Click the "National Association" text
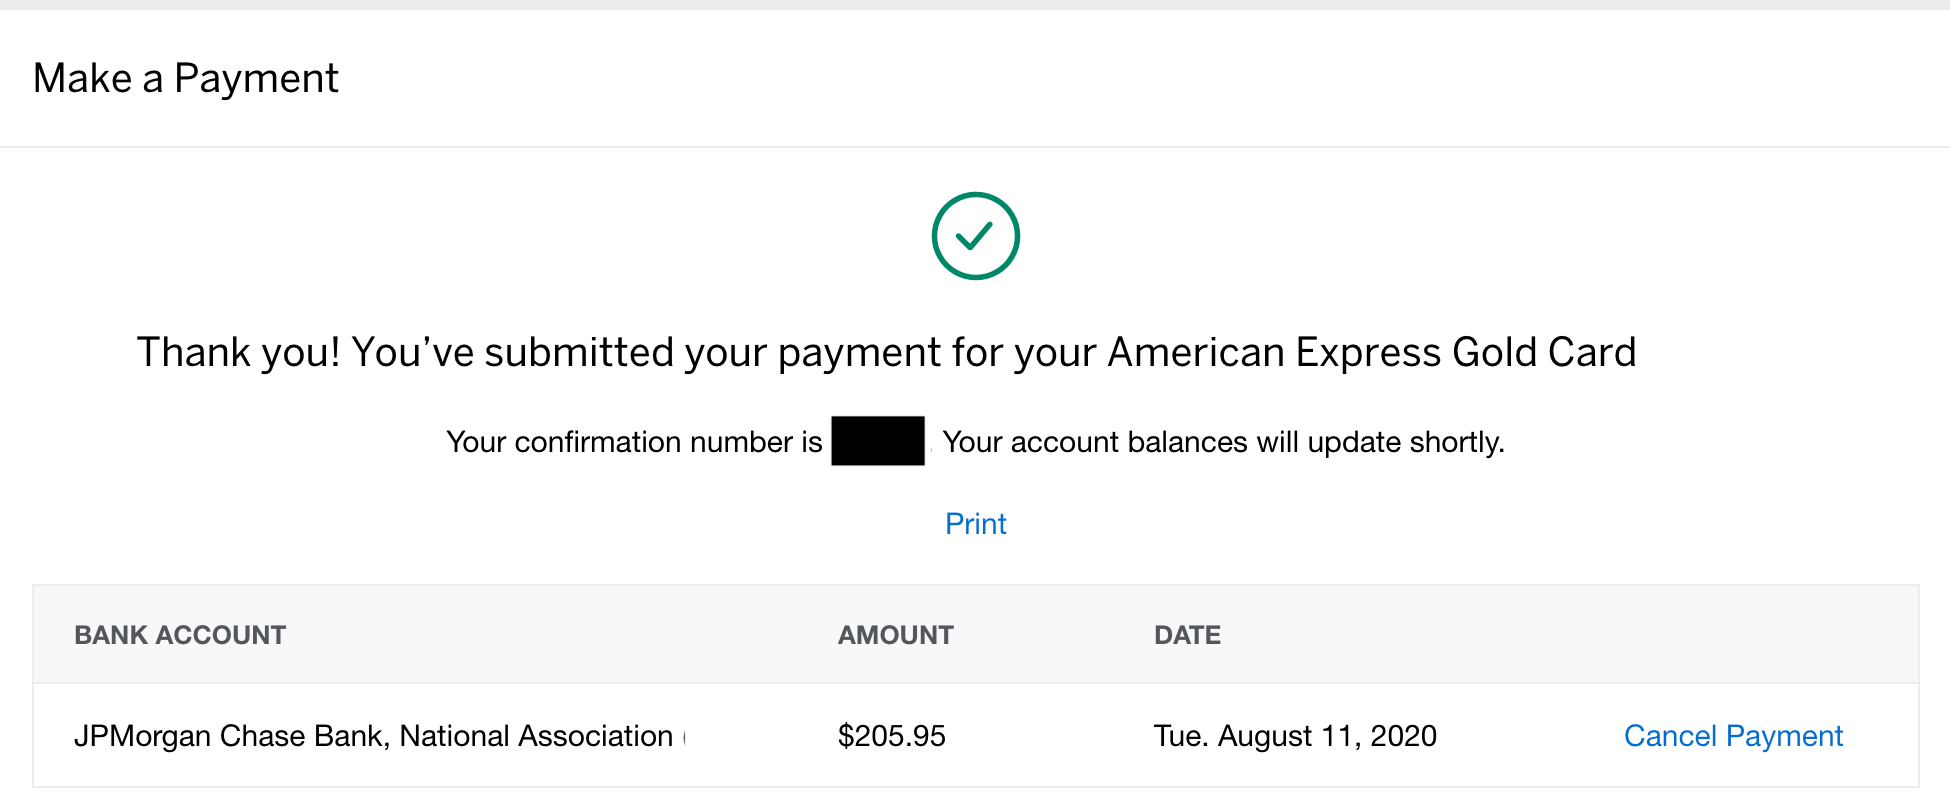The image size is (1950, 802). click(x=536, y=736)
